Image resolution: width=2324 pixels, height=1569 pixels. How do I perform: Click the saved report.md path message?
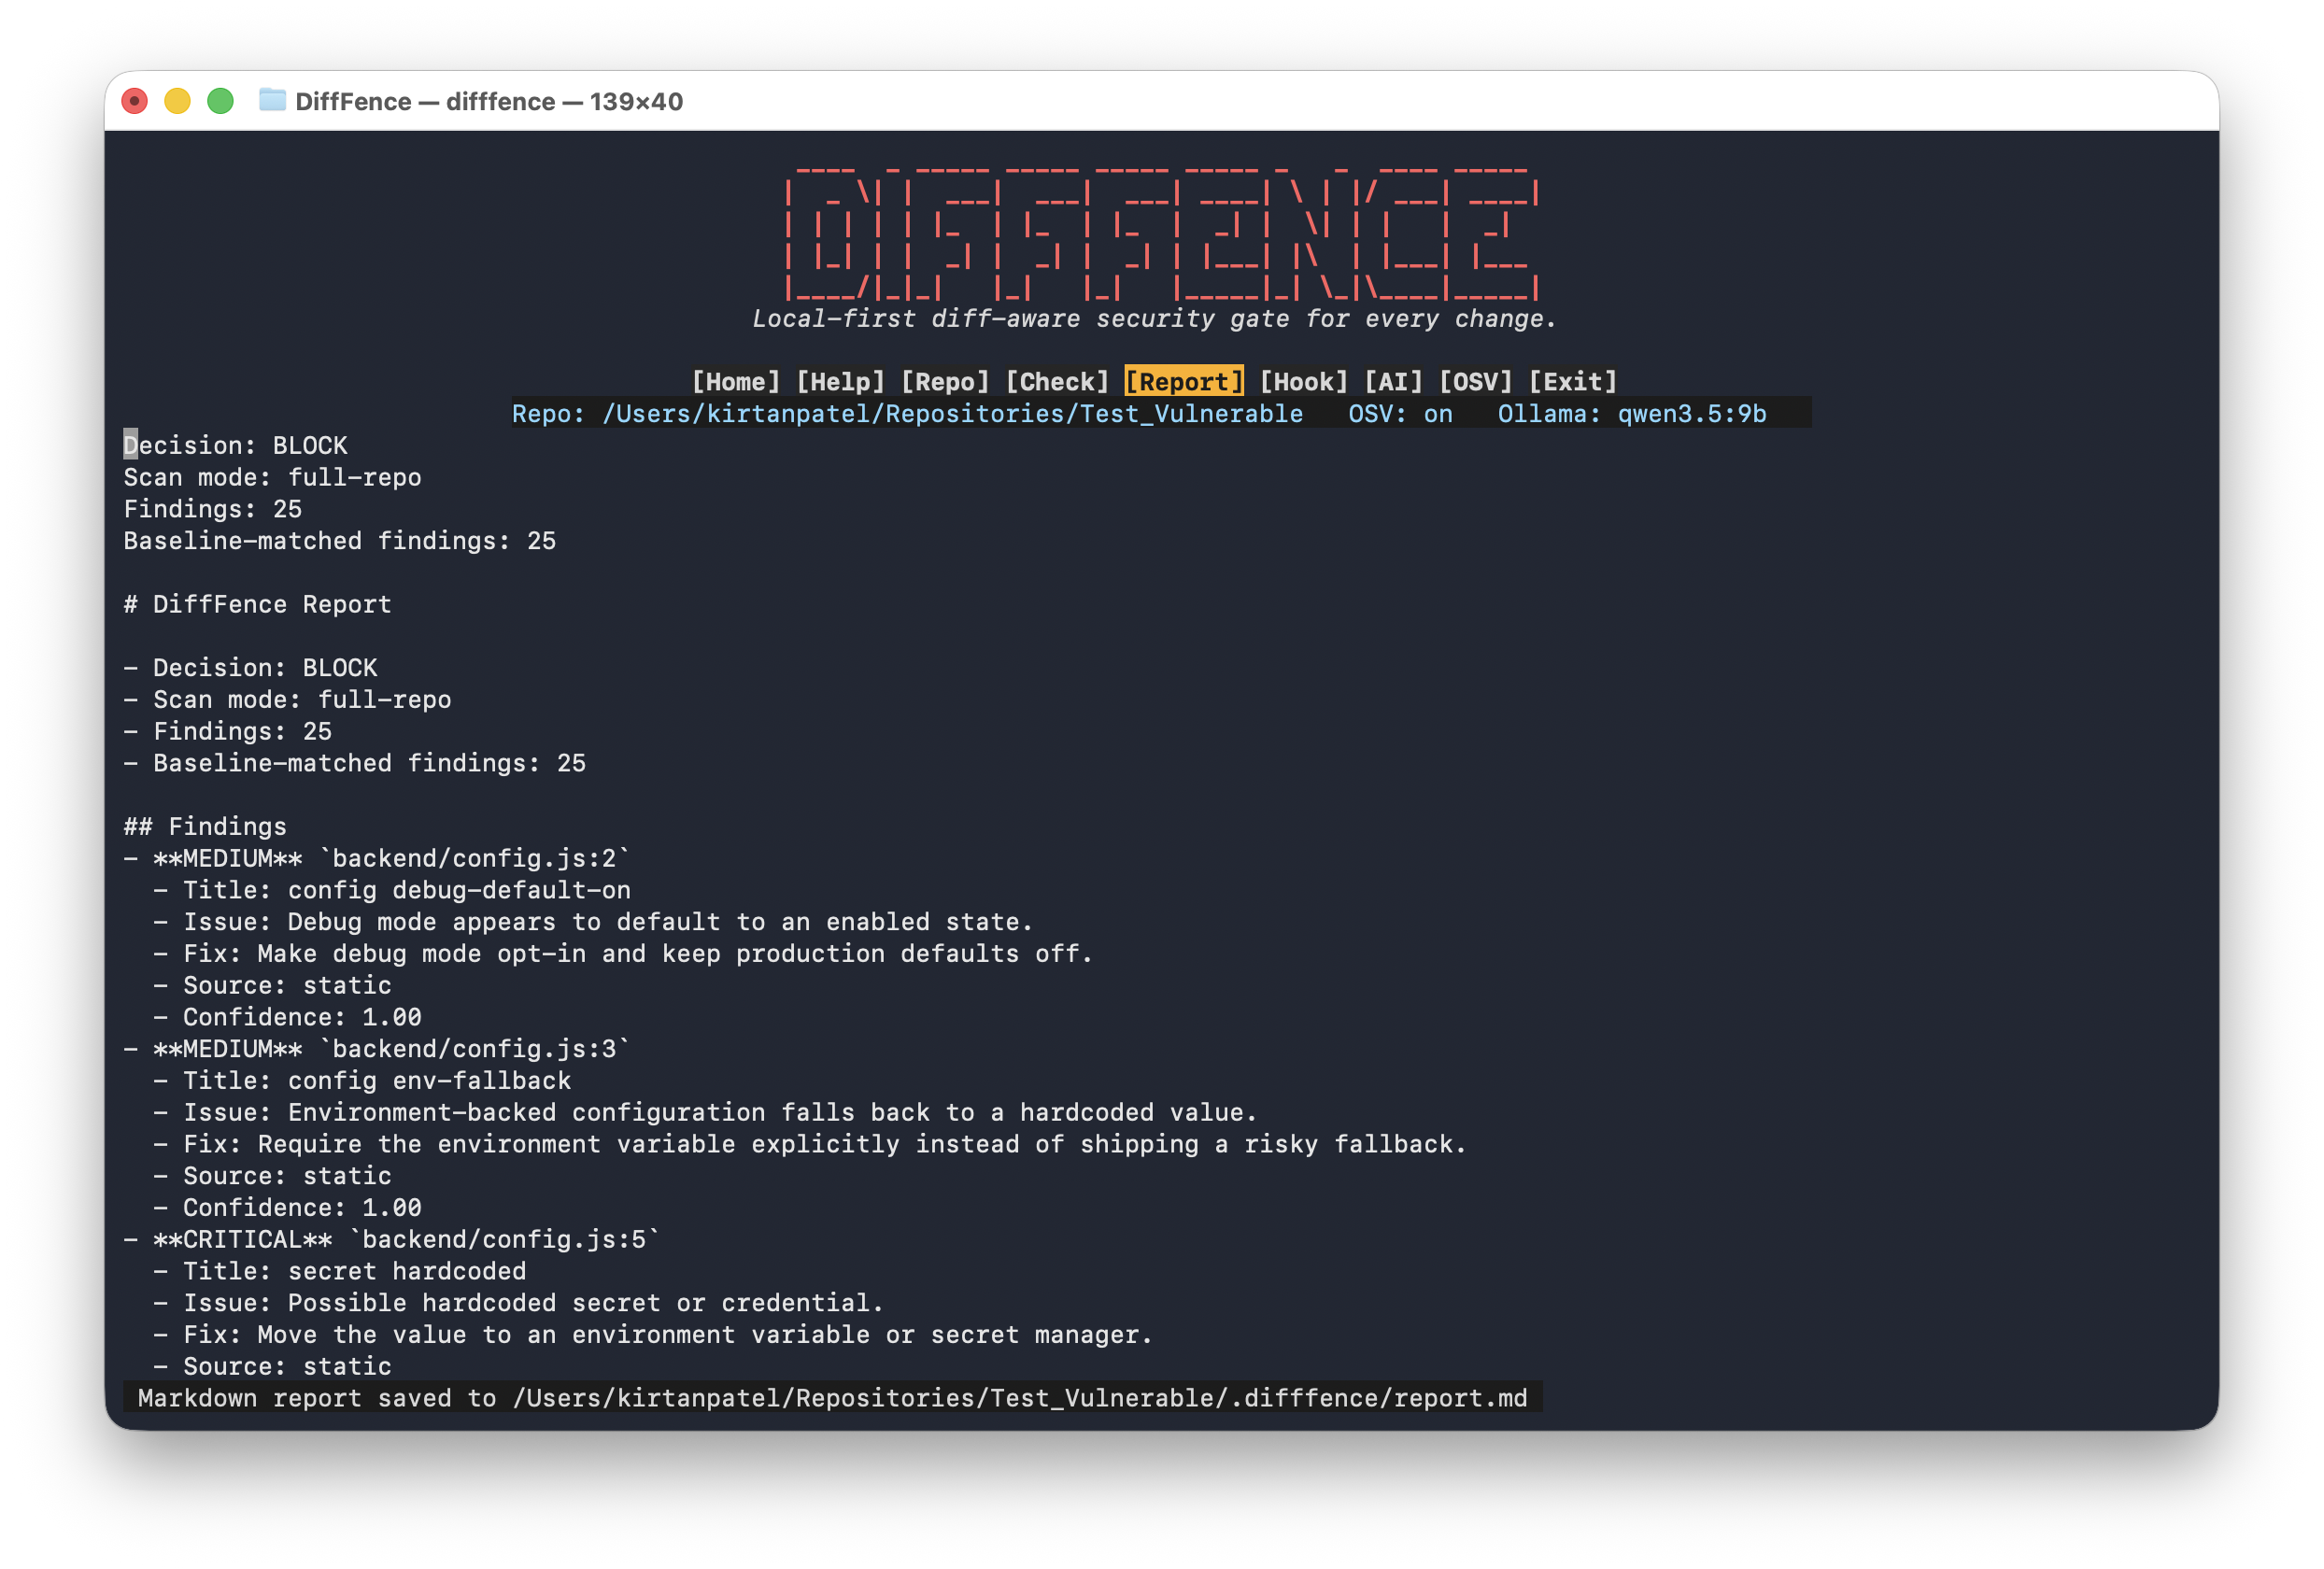coord(832,1398)
